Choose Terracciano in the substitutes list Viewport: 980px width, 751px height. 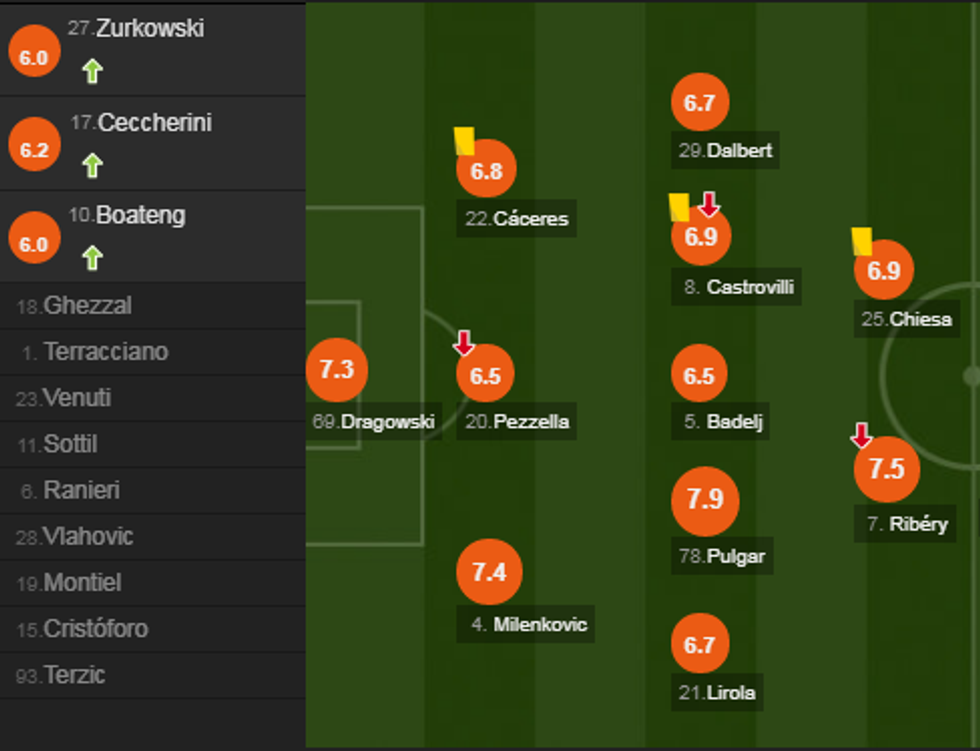[106, 352]
